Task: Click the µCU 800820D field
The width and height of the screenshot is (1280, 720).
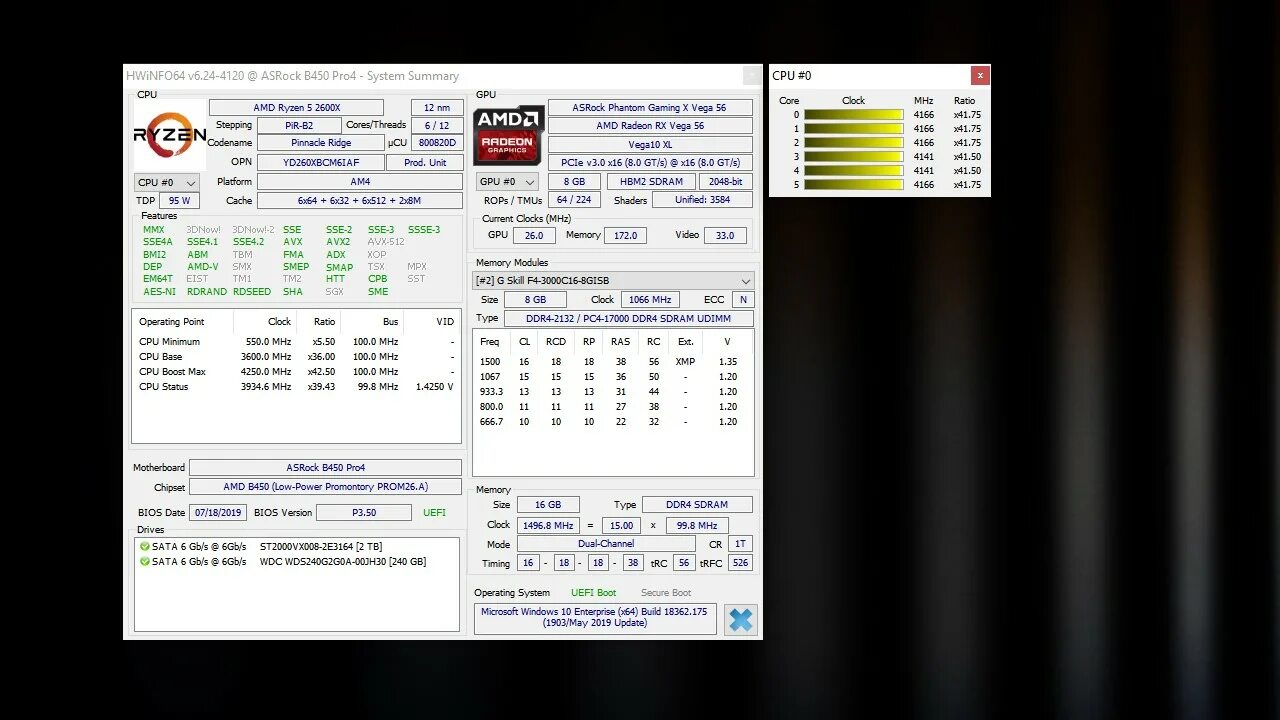Action: coord(437,143)
